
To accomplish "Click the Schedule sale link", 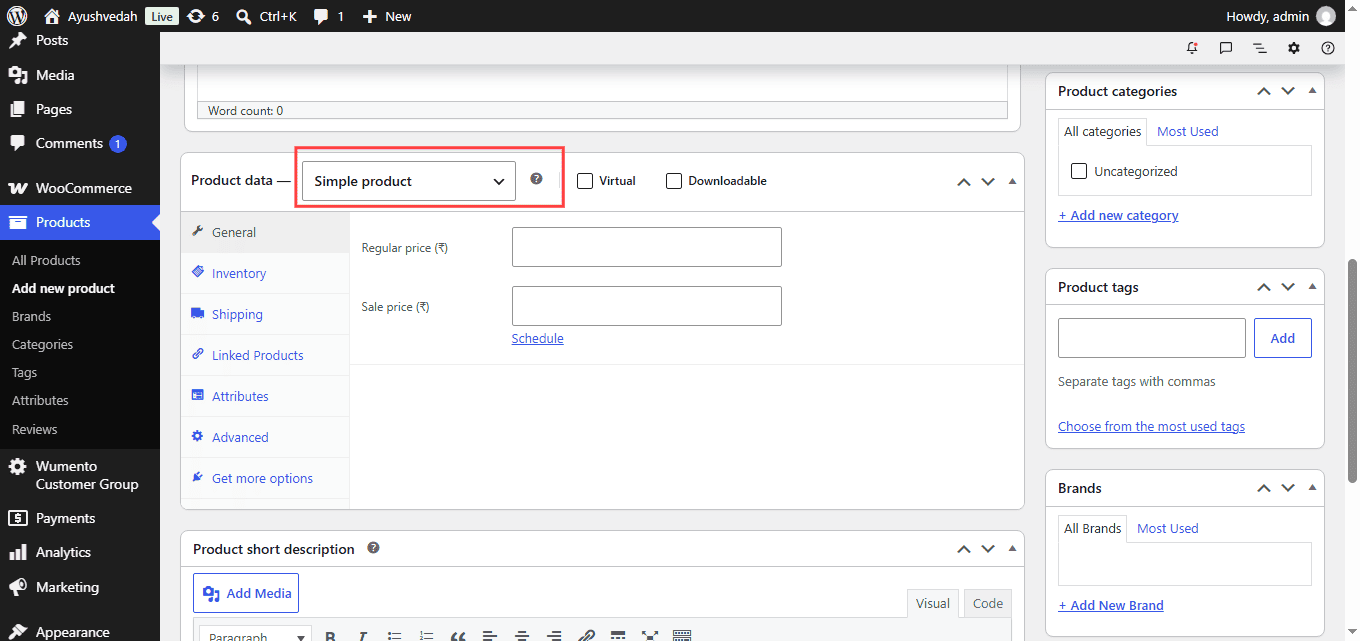I will (537, 338).
